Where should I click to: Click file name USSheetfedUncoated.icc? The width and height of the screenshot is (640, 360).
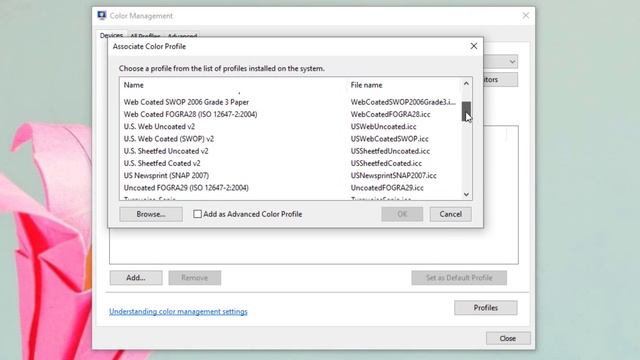tap(390, 151)
